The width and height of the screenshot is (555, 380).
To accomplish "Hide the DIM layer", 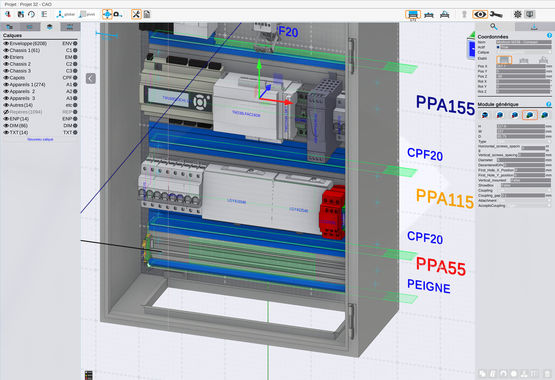I will [6, 126].
